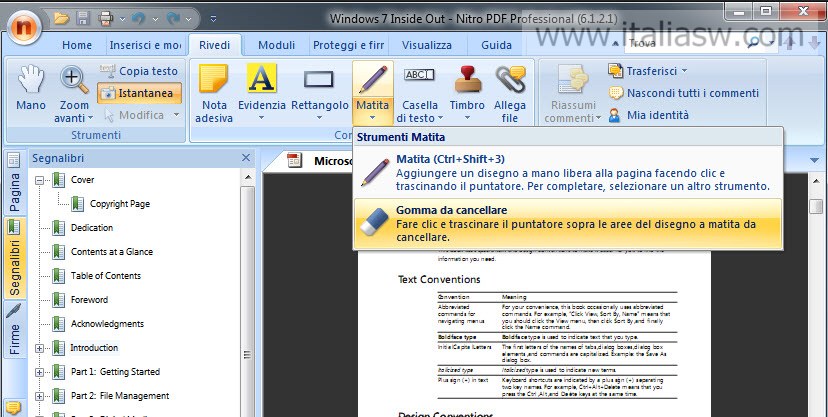Image resolution: width=828 pixels, height=417 pixels.
Task: Activate the Copia testo tool
Action: coord(139,71)
